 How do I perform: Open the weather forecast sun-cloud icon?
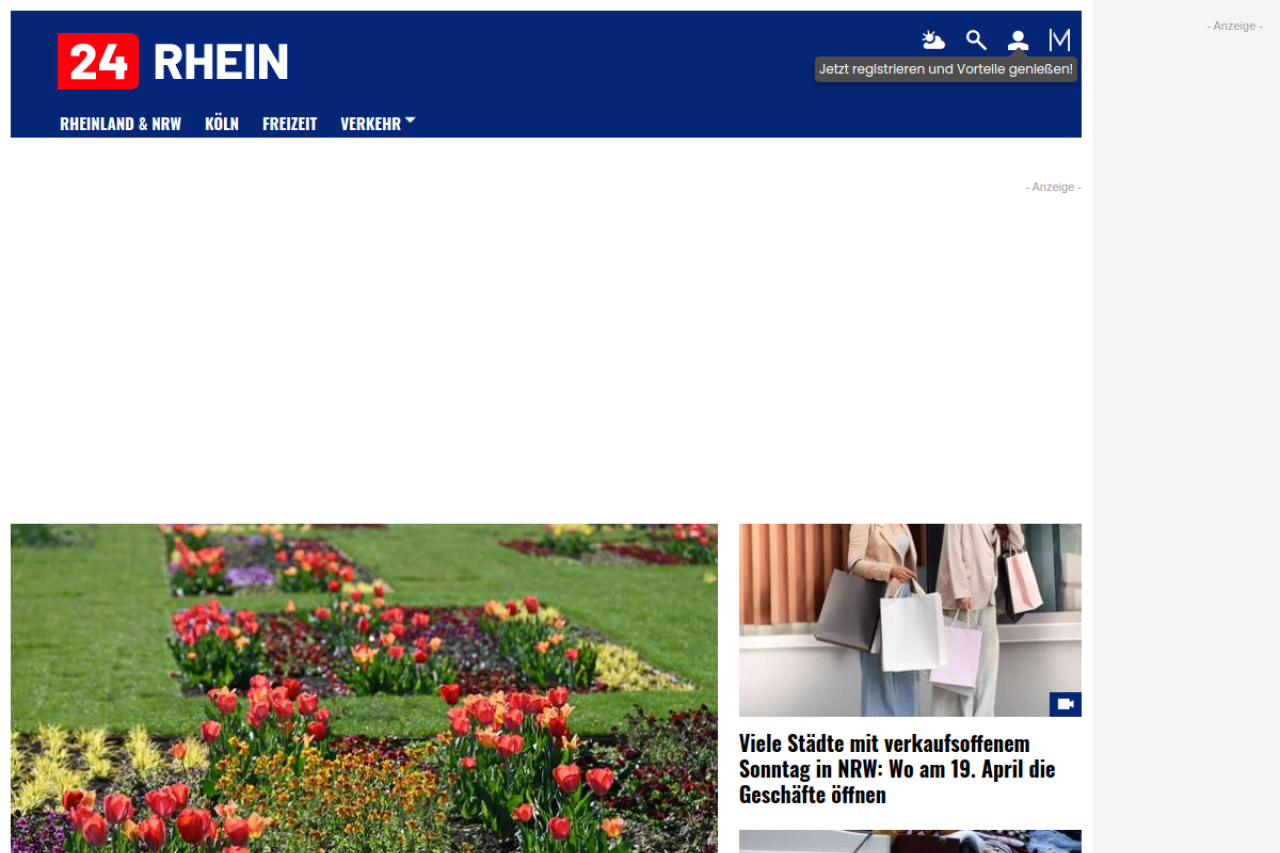(x=933, y=40)
